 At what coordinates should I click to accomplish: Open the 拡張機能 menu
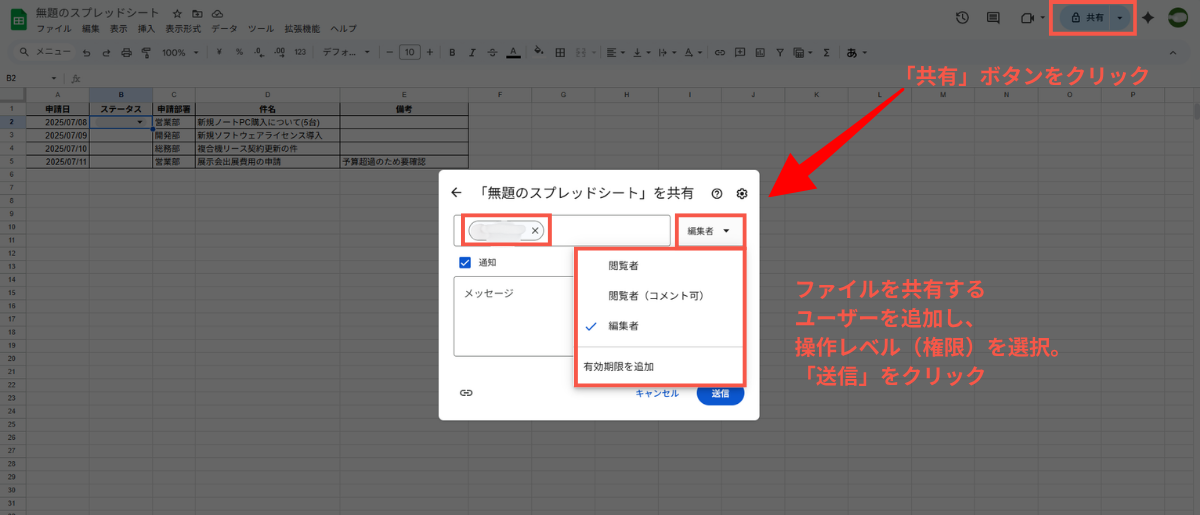coord(303,29)
